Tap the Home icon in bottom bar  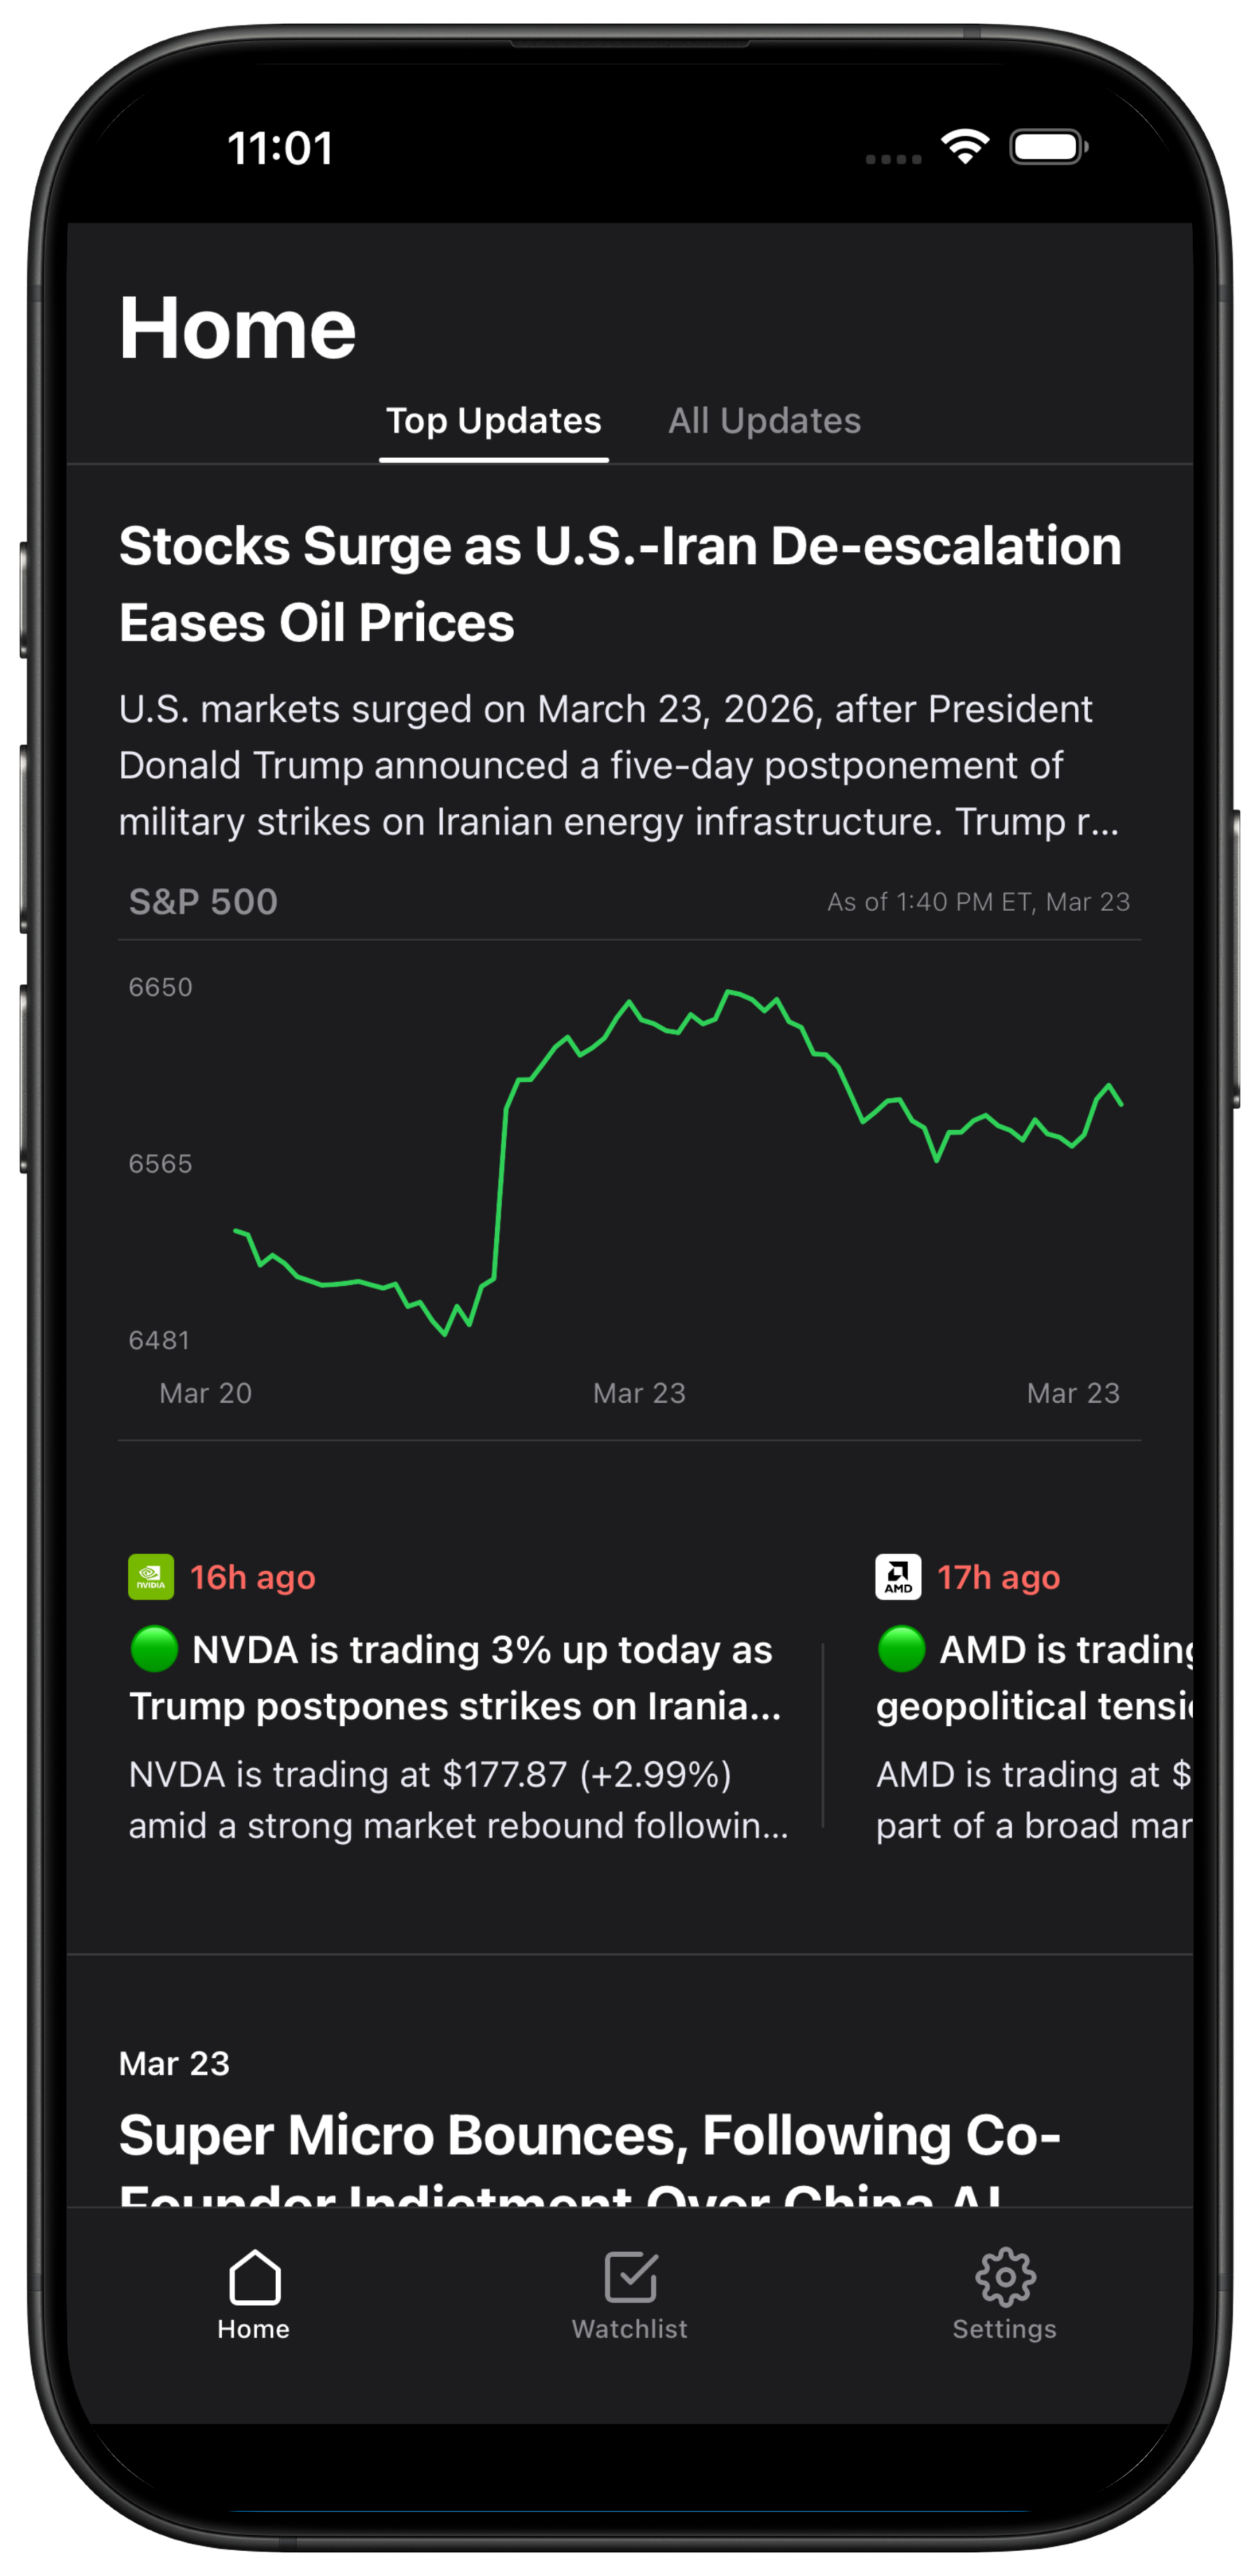(254, 2277)
